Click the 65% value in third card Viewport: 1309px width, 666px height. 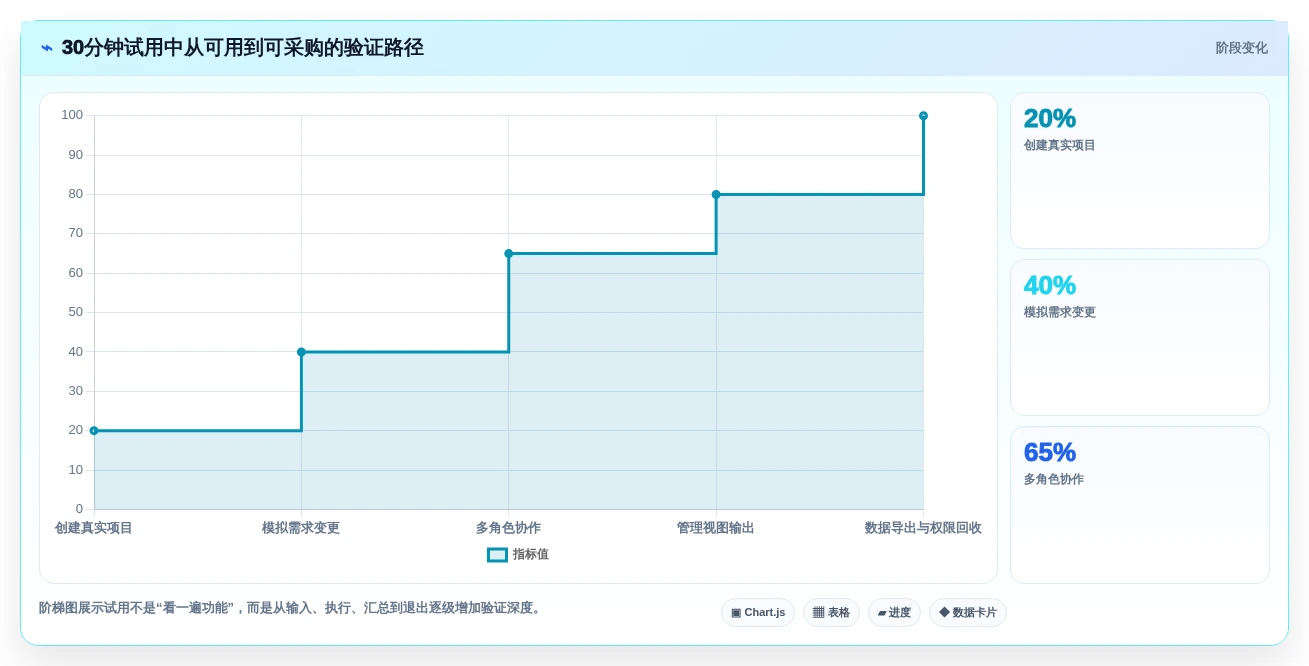[1050, 452]
